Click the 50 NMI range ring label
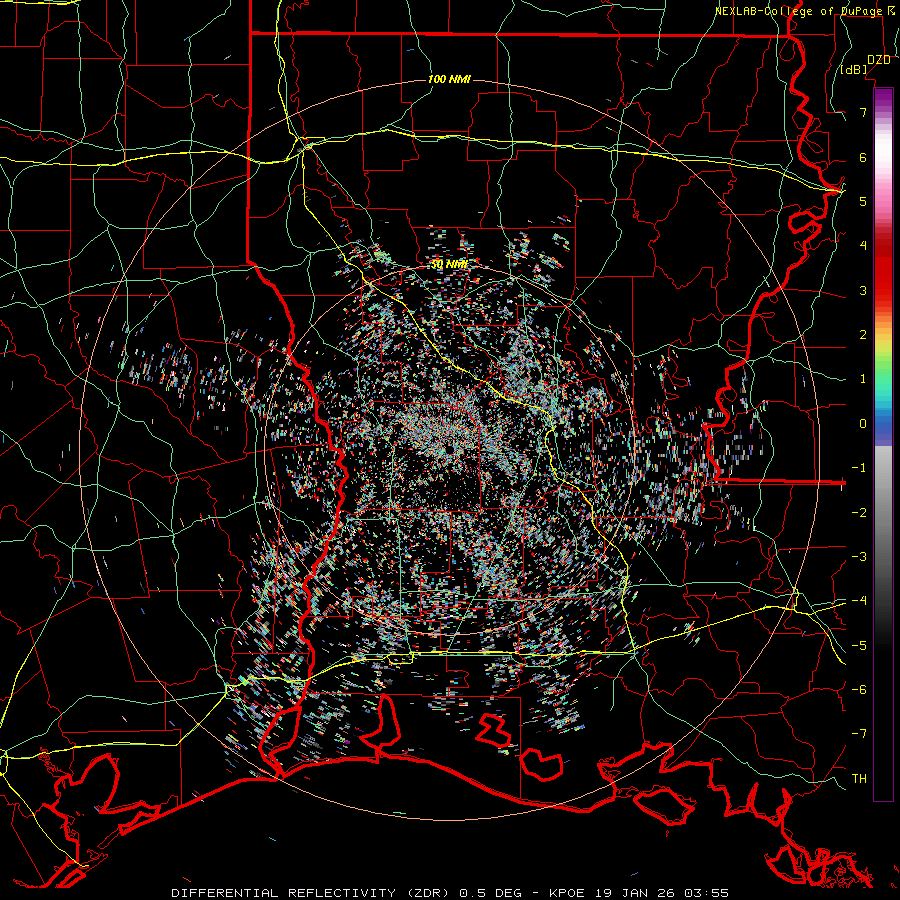This screenshot has width=900, height=900. [x=449, y=264]
